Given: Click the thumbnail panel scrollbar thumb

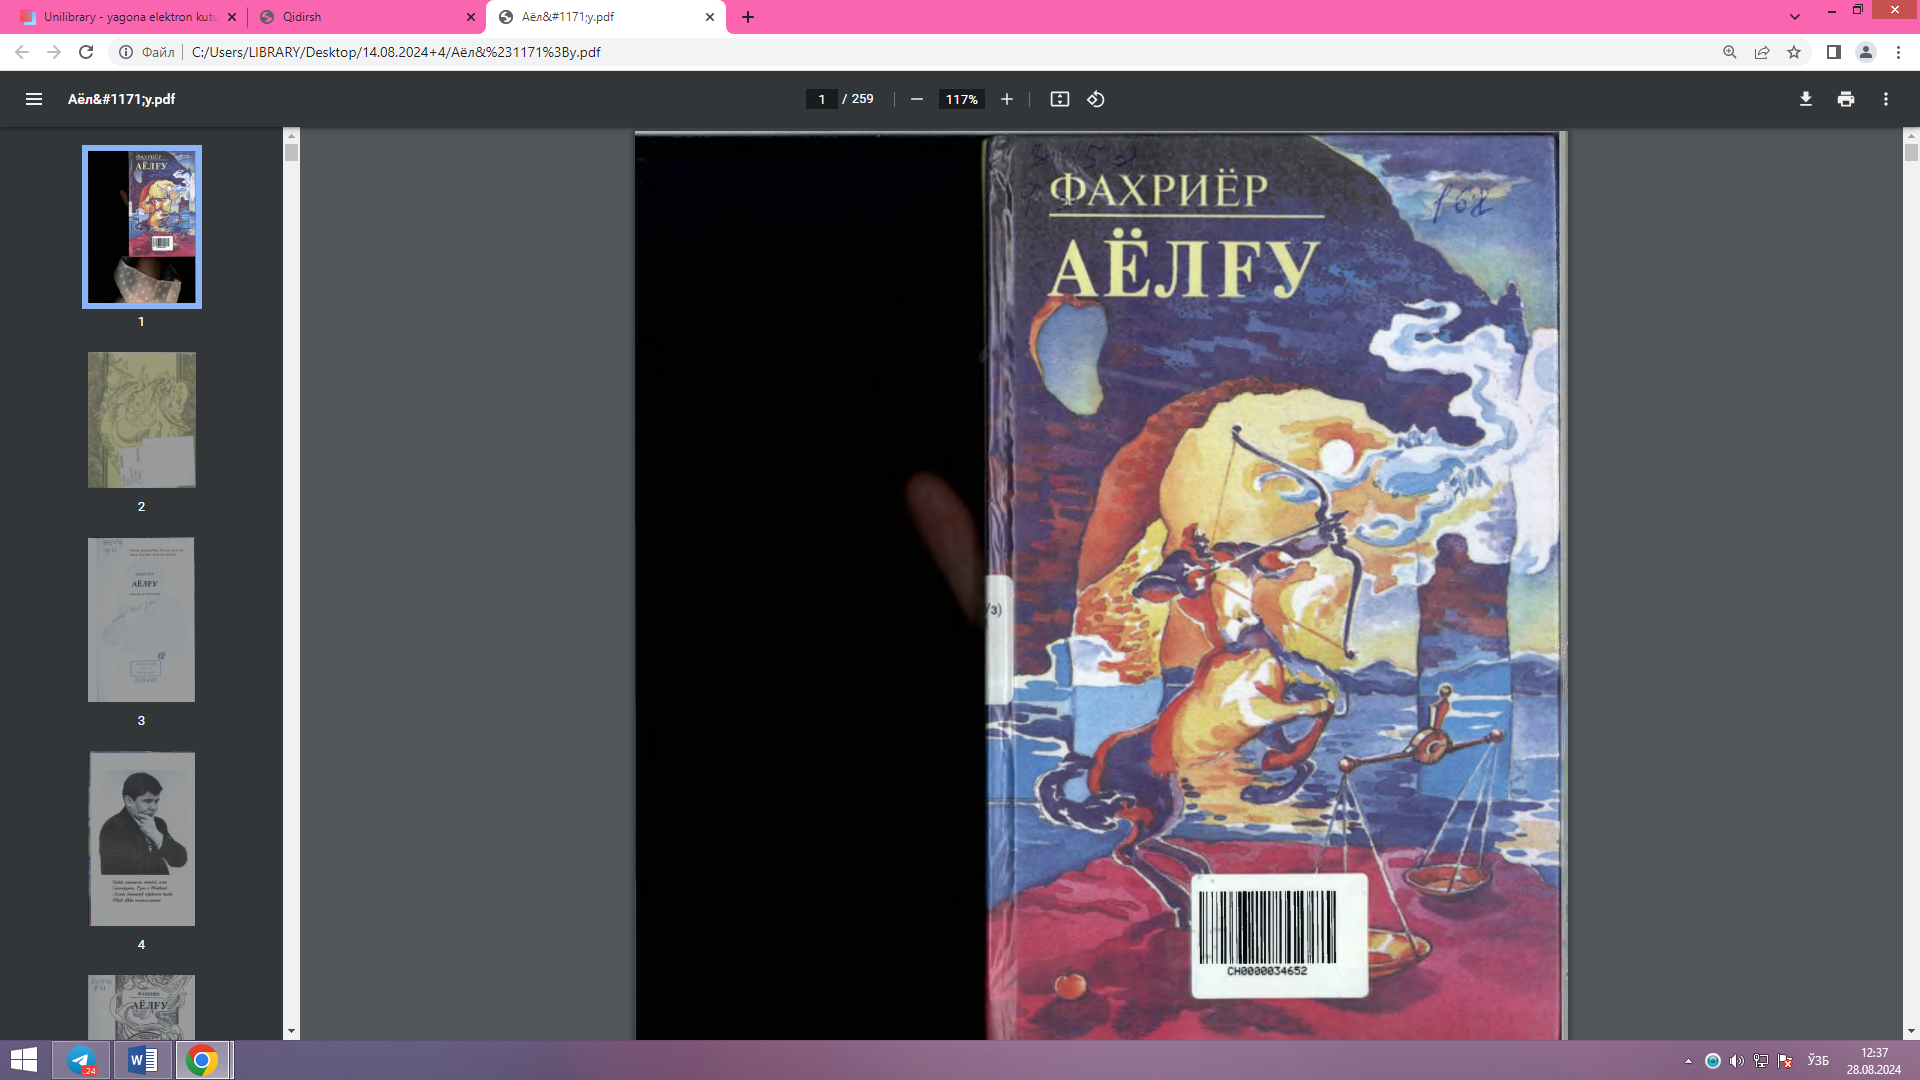Looking at the screenshot, I should 291,153.
